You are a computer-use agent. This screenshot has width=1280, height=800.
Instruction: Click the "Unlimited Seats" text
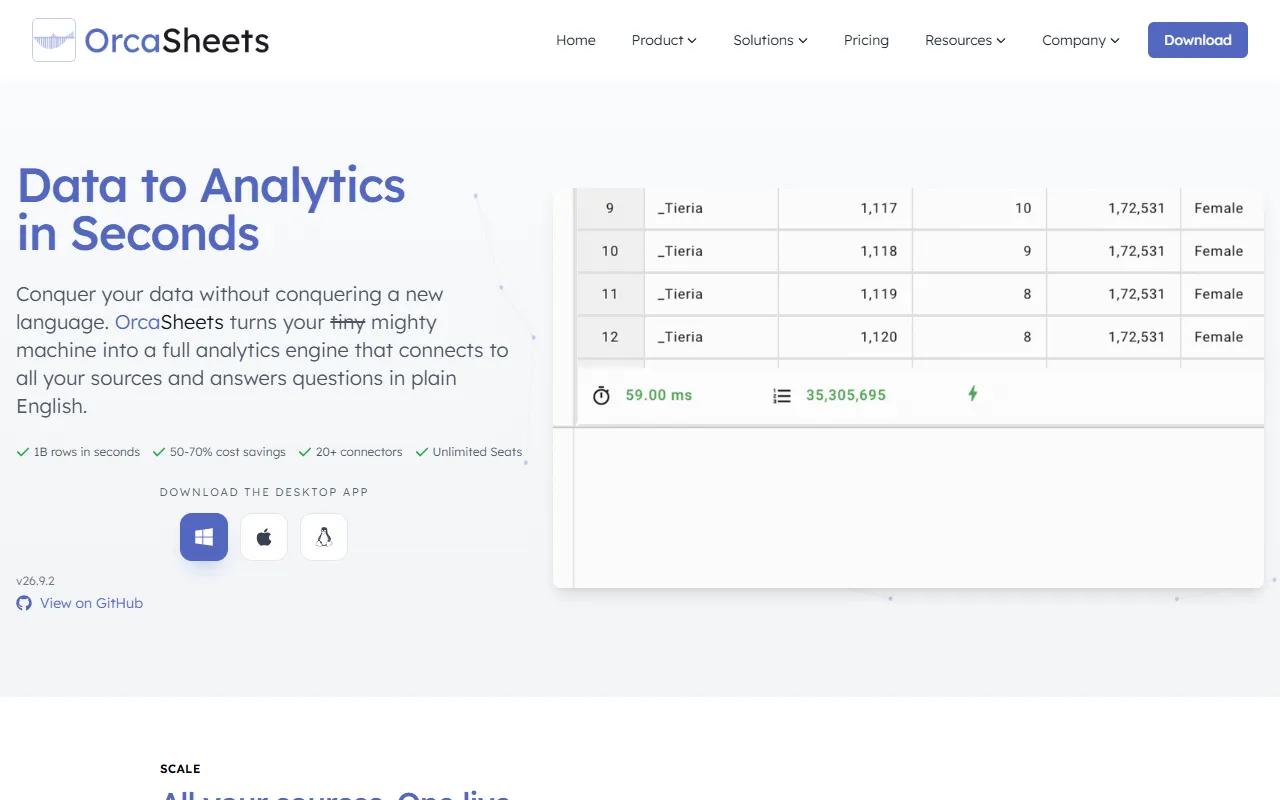pyautogui.click(x=477, y=452)
